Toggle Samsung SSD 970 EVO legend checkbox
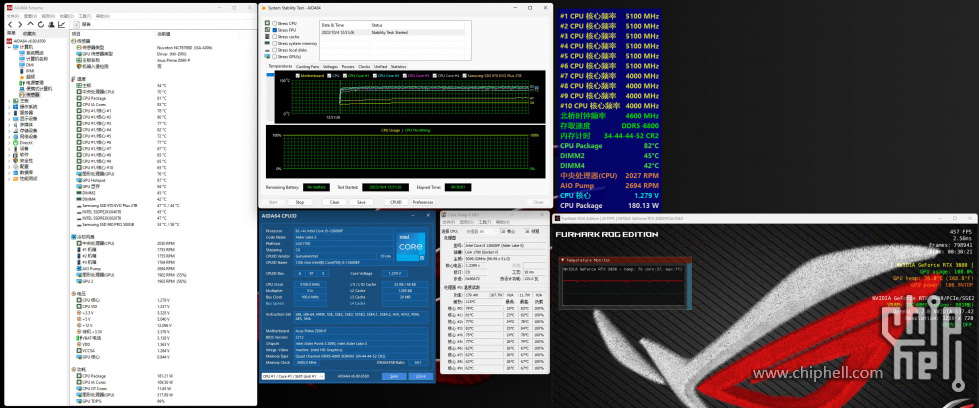Viewport: 979px width, 408px height. (x=464, y=76)
